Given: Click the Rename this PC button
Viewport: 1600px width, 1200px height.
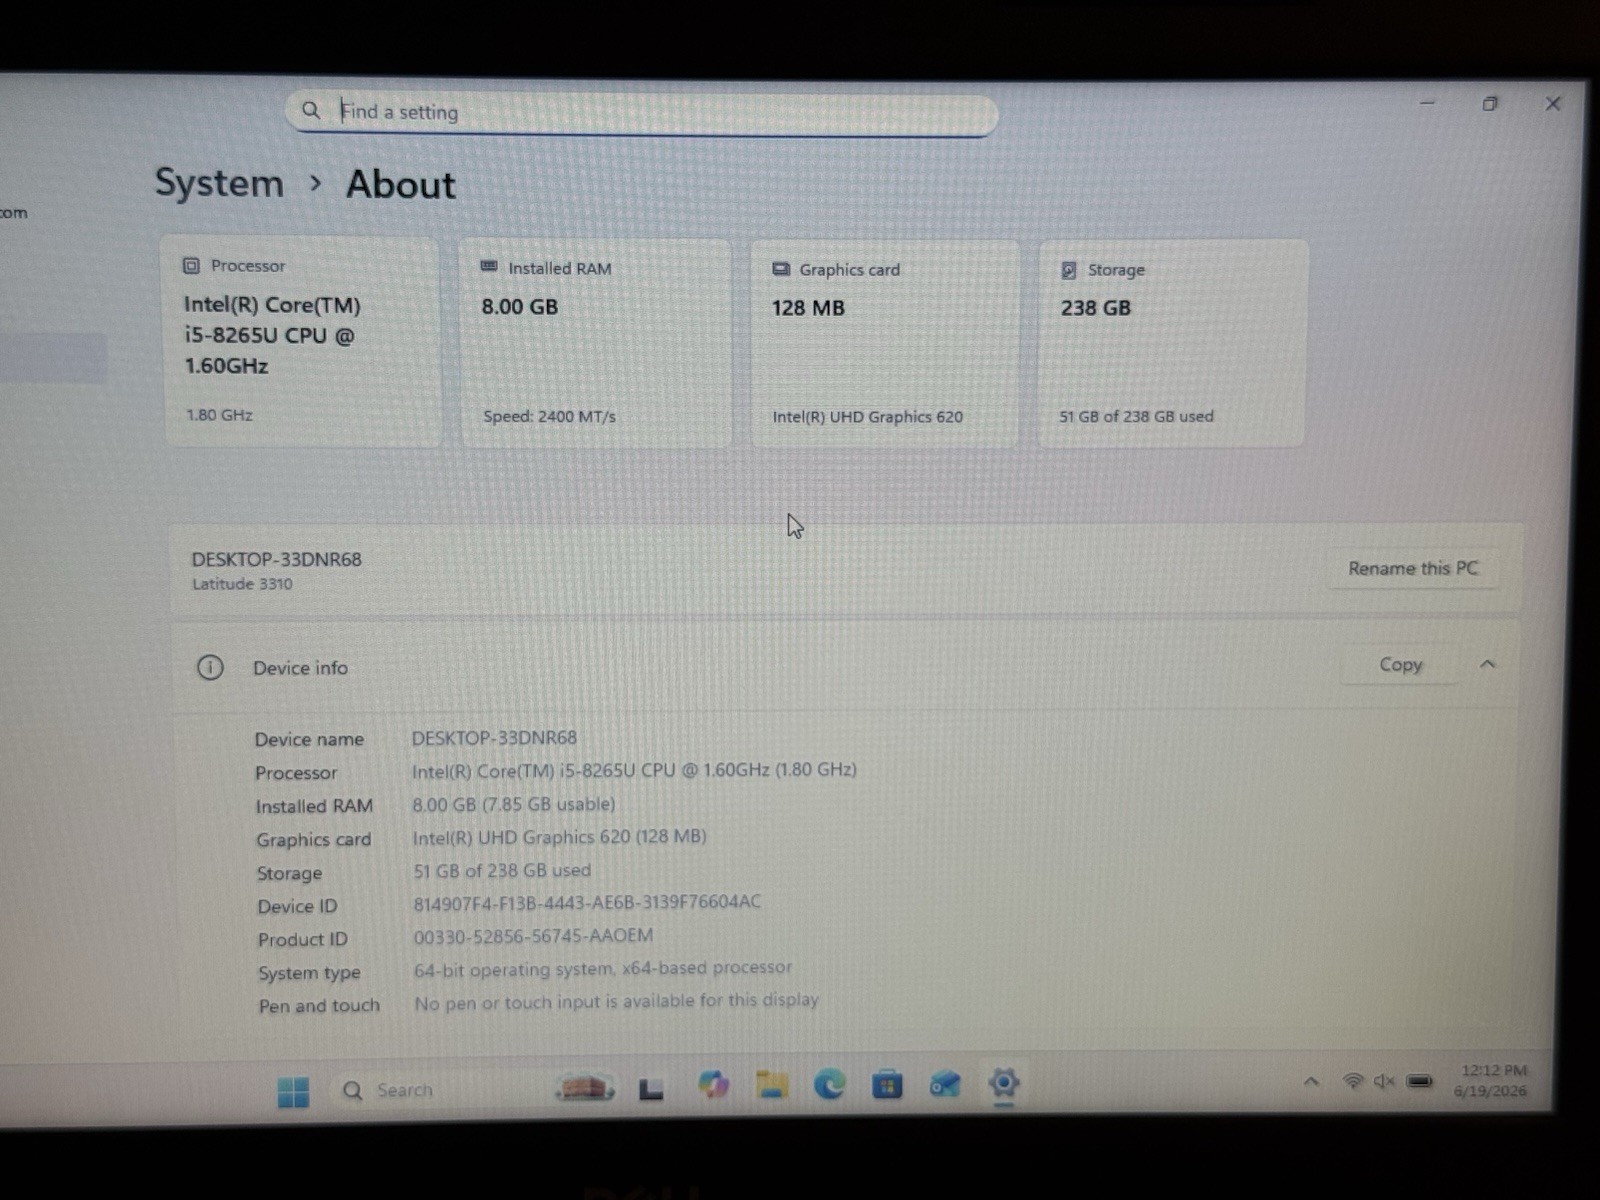Looking at the screenshot, I should coord(1412,568).
